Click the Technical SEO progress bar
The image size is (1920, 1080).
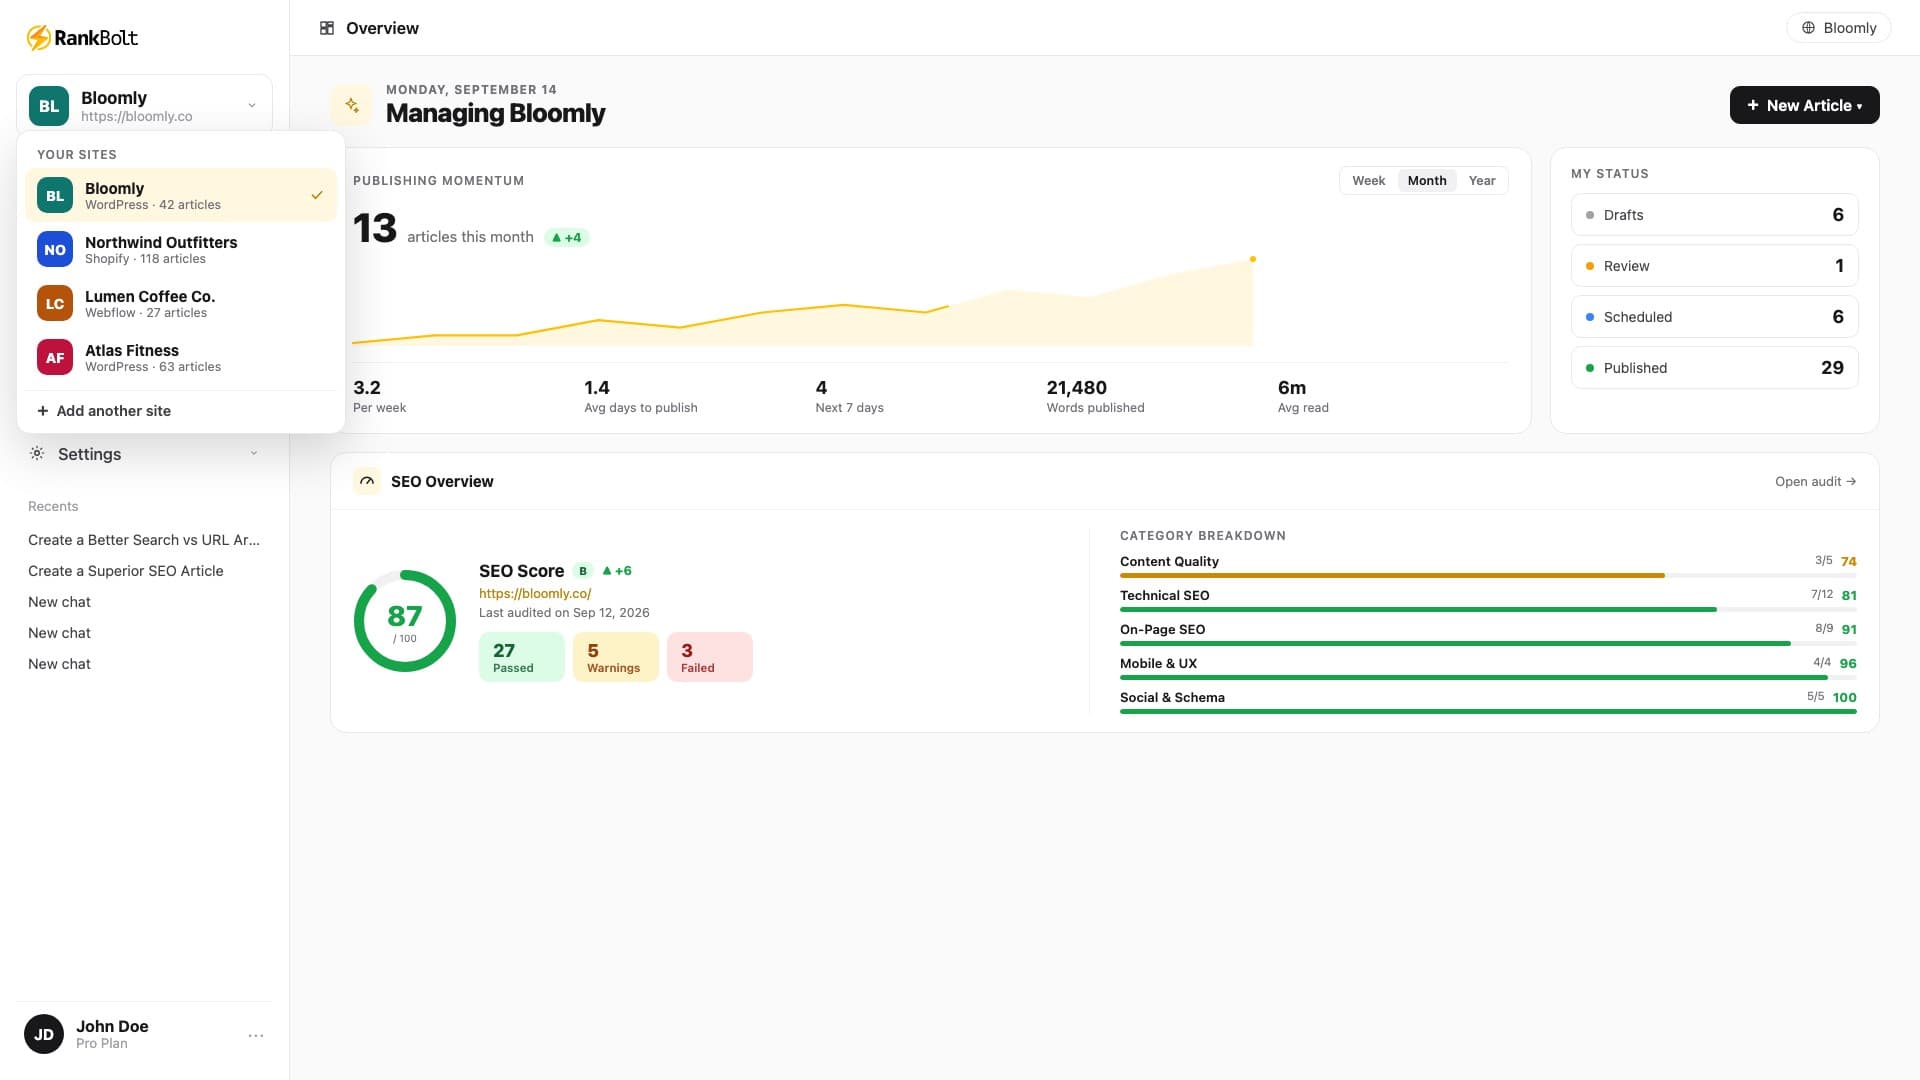click(1488, 610)
